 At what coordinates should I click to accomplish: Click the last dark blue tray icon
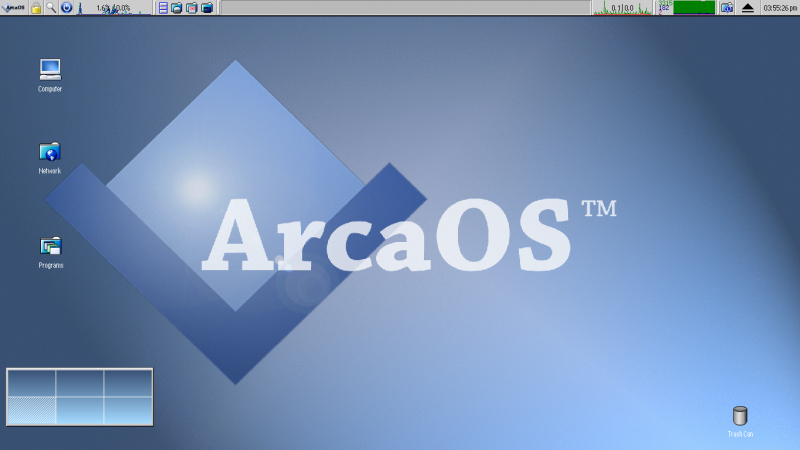(x=207, y=8)
